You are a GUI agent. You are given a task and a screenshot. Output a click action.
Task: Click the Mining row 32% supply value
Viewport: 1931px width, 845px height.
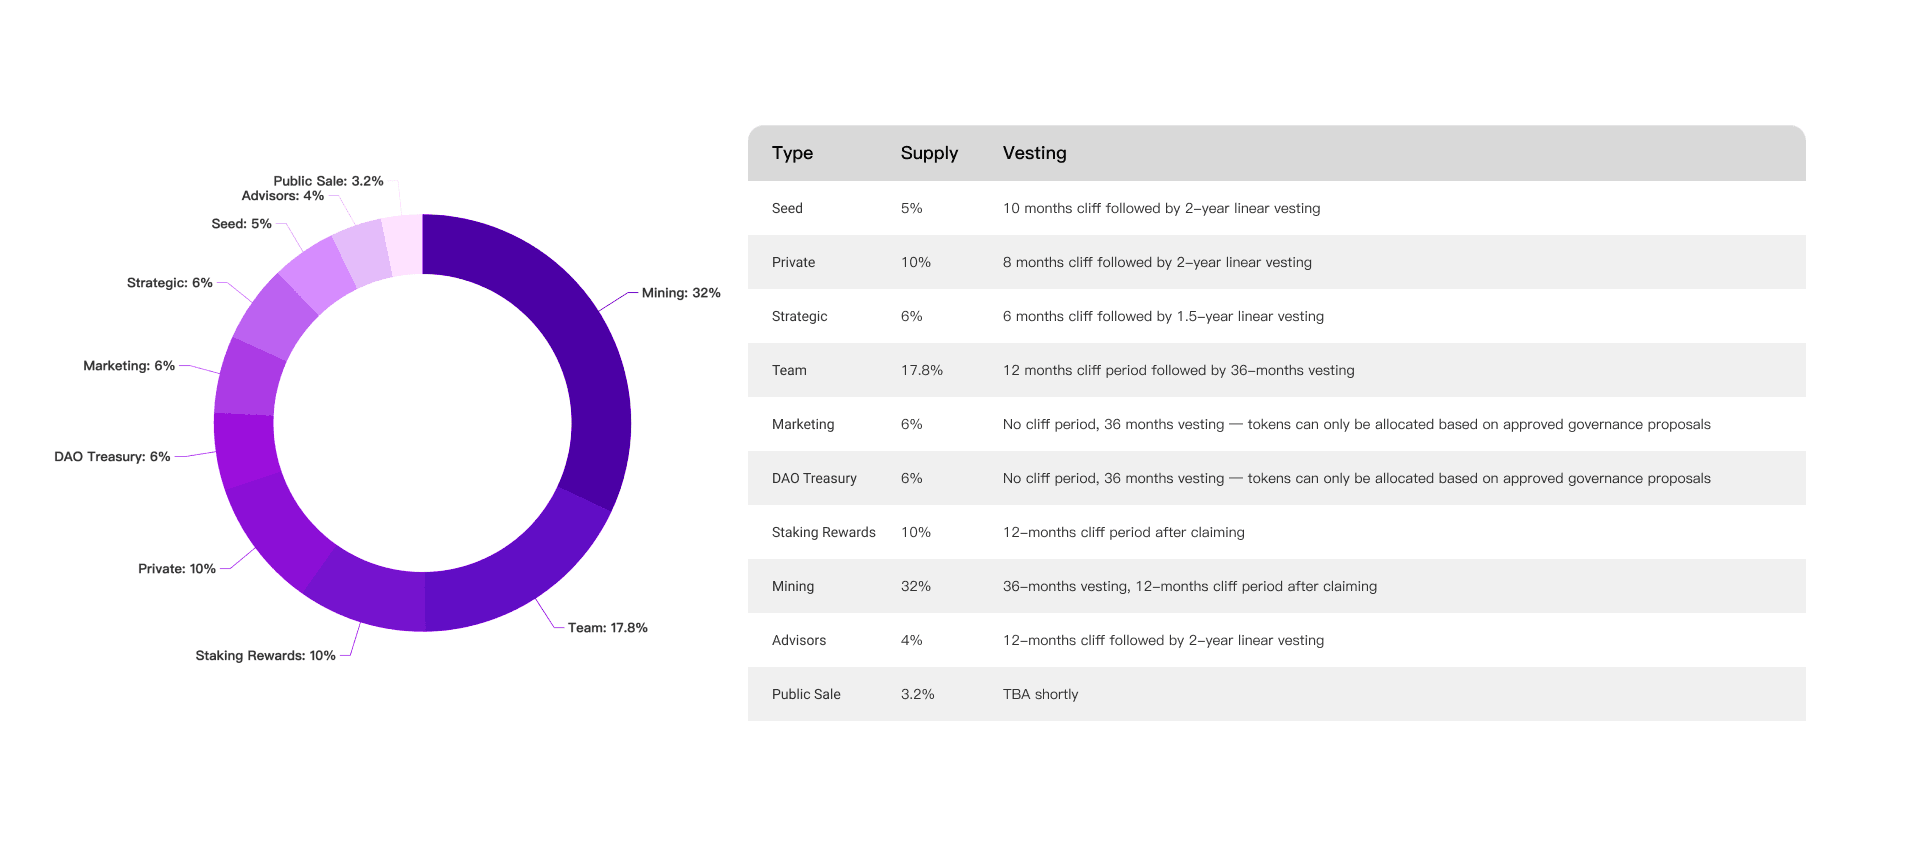(x=915, y=586)
